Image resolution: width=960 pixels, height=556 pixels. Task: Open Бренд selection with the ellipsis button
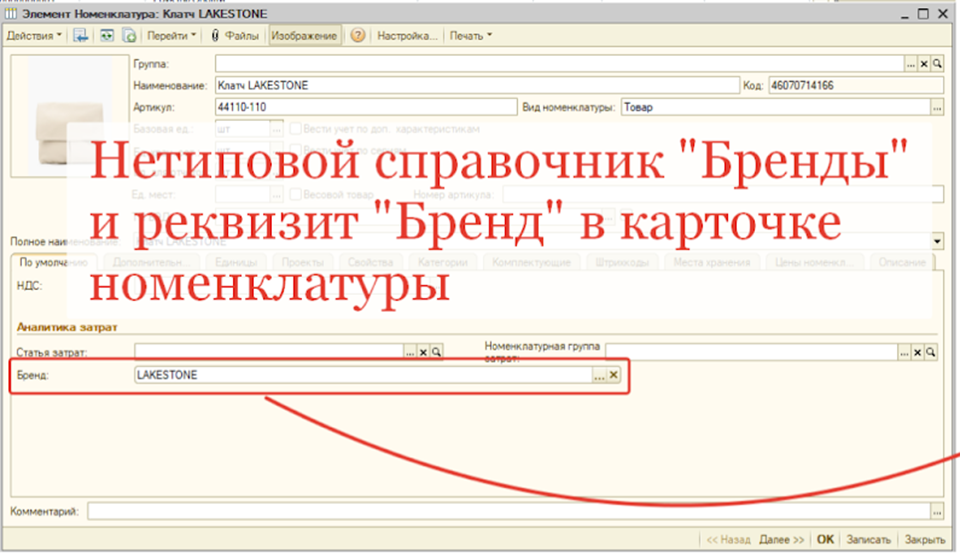(x=599, y=374)
